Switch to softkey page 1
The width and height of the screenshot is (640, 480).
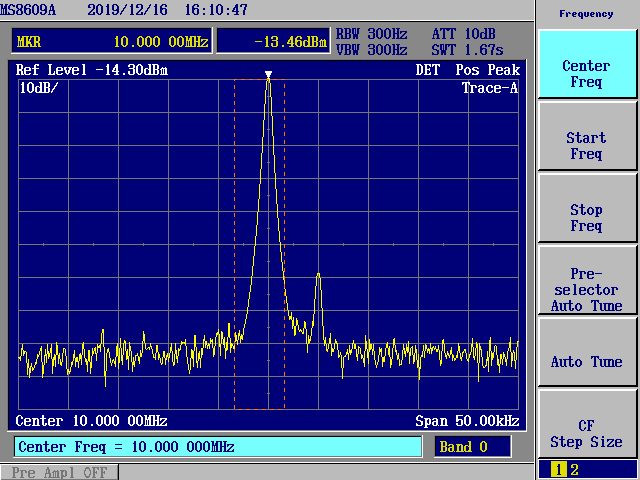[x=558, y=470]
